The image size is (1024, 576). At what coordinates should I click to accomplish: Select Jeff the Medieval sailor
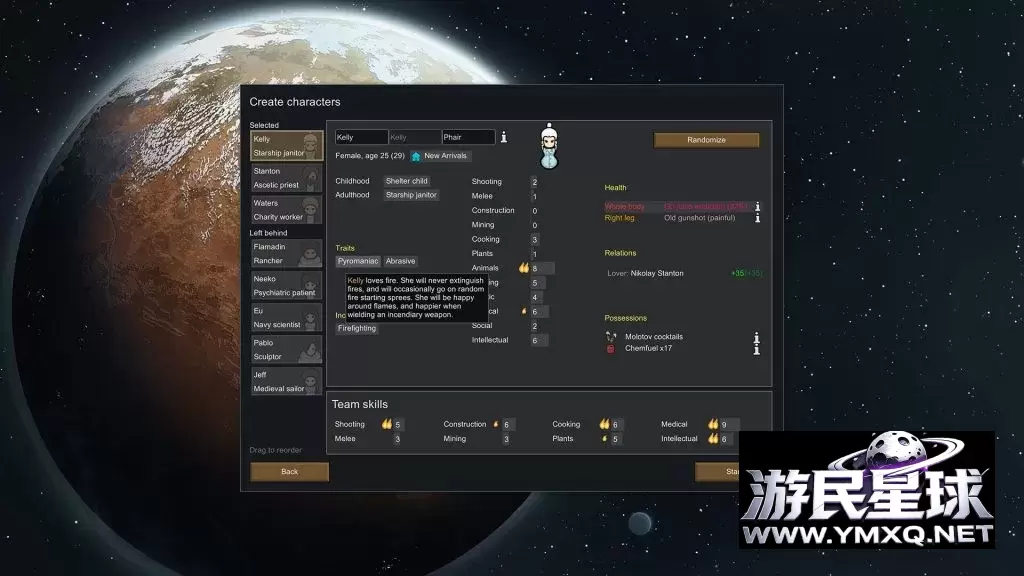pyautogui.click(x=287, y=381)
